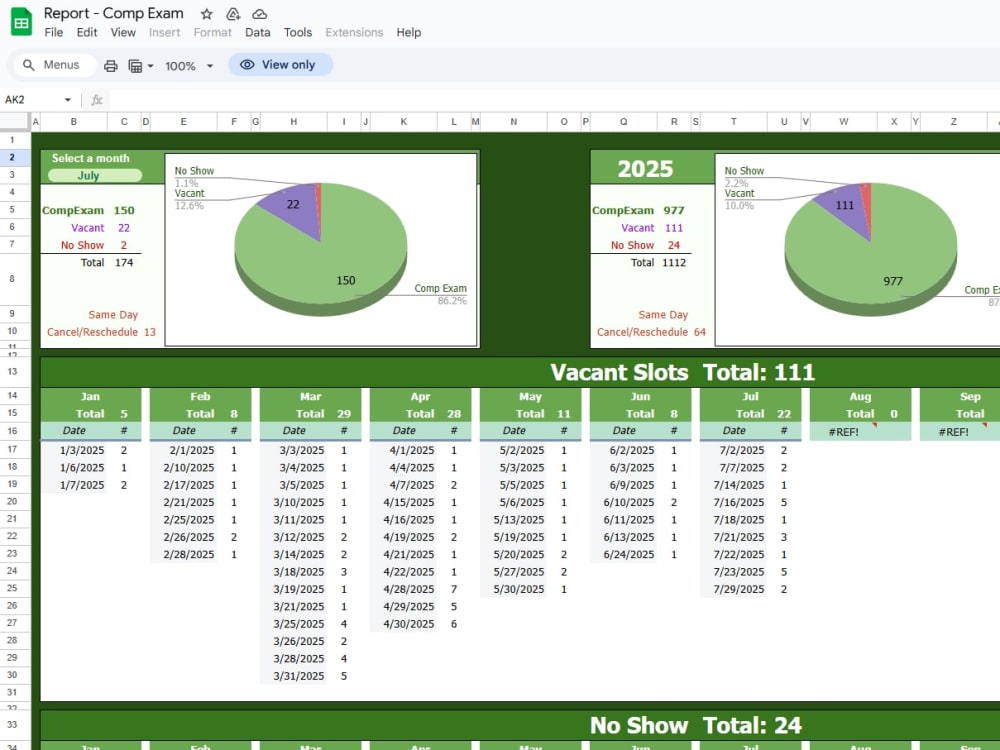The width and height of the screenshot is (1000, 750).
Task: Check the cloud document status icon
Action: [259, 13]
